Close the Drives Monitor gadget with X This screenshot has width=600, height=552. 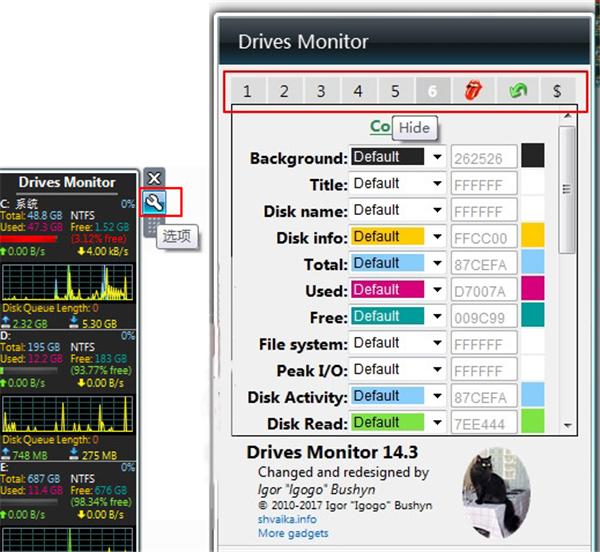(x=154, y=178)
